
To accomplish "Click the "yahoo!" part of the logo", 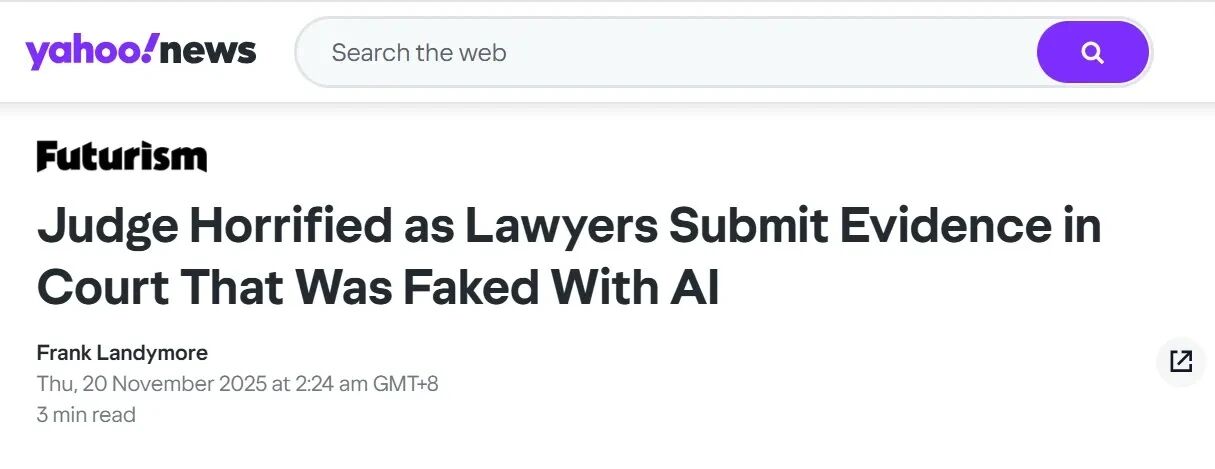I will tap(90, 51).
